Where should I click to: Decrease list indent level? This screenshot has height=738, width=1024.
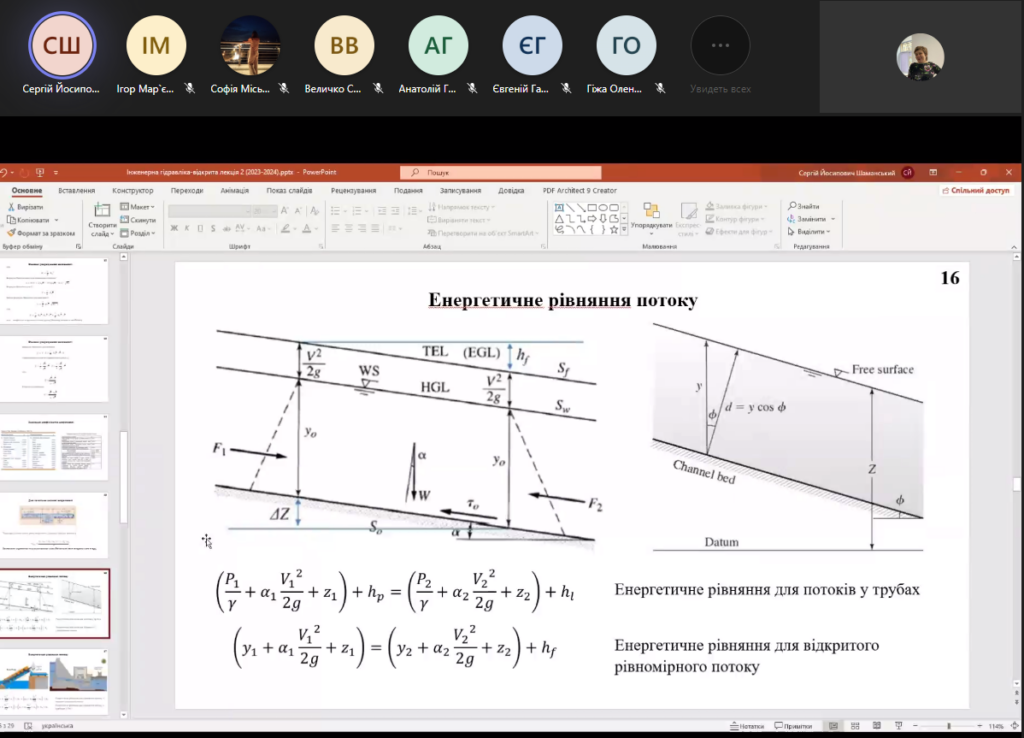pos(381,211)
